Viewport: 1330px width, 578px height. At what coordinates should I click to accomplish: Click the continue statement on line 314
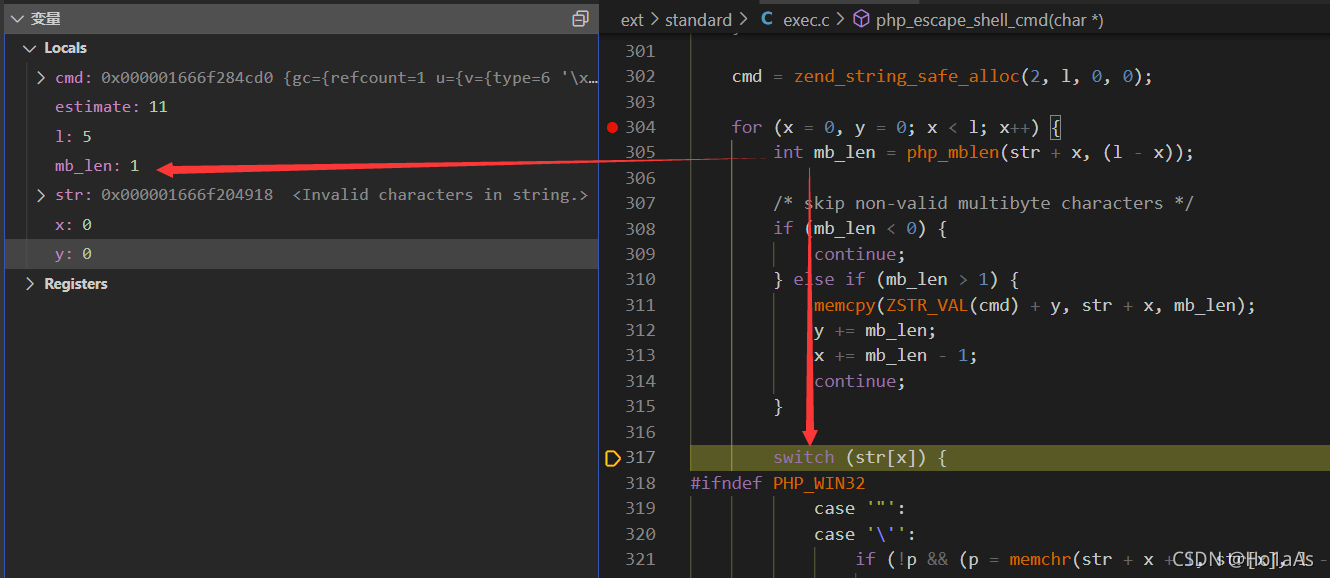click(859, 381)
